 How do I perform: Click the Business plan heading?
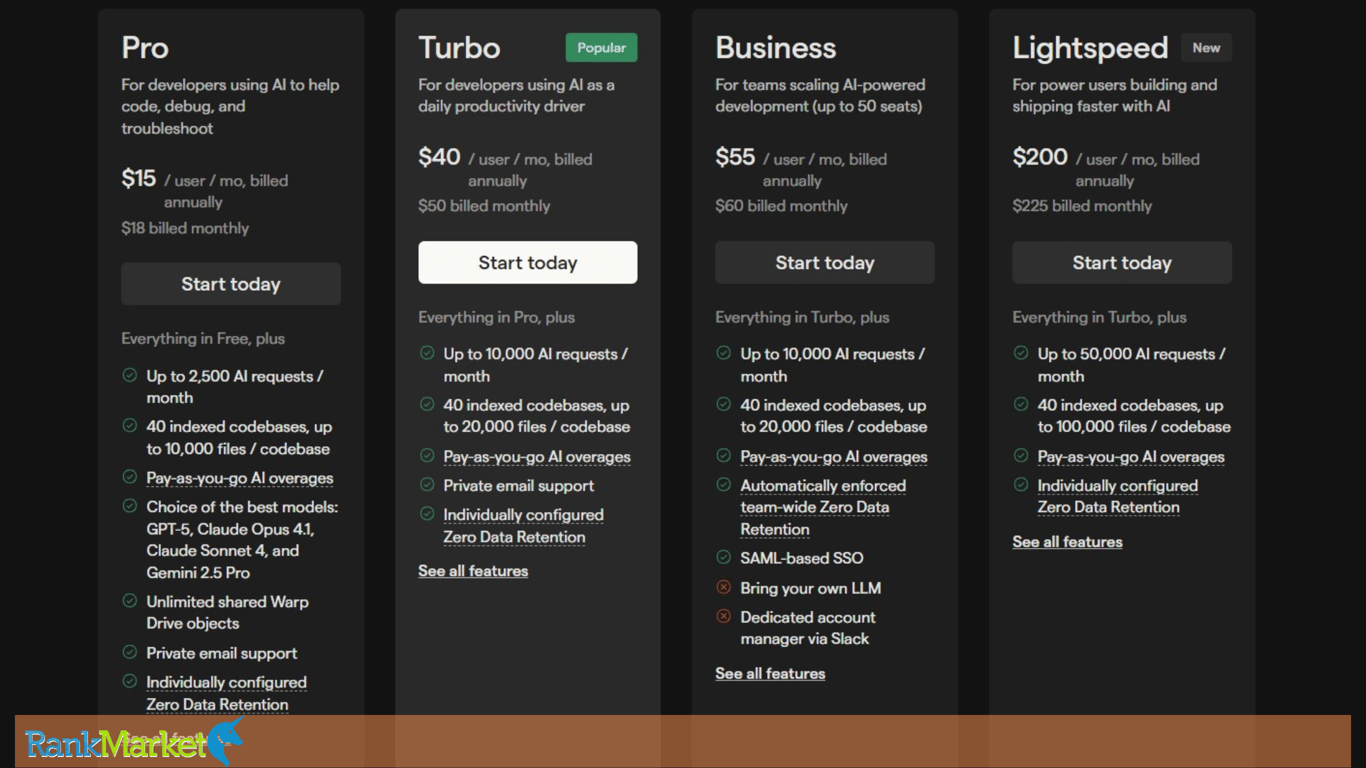click(775, 48)
